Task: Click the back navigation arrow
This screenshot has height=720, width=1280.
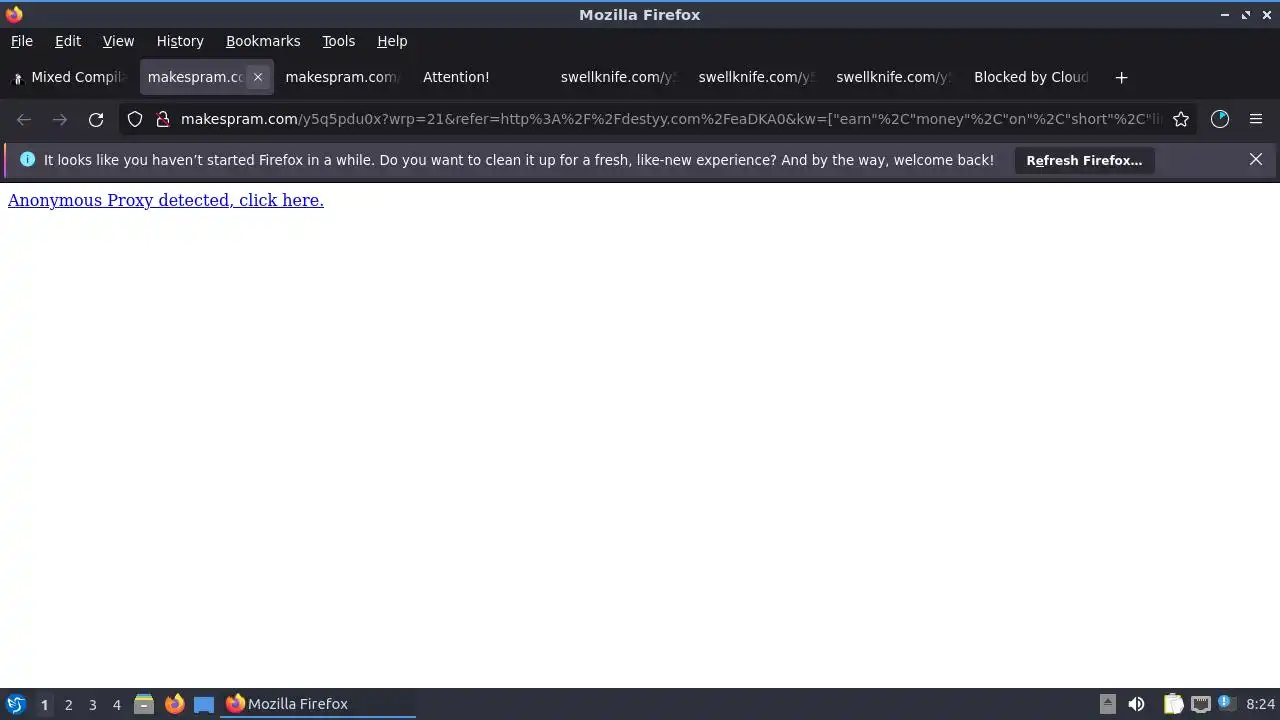Action: click(x=24, y=119)
